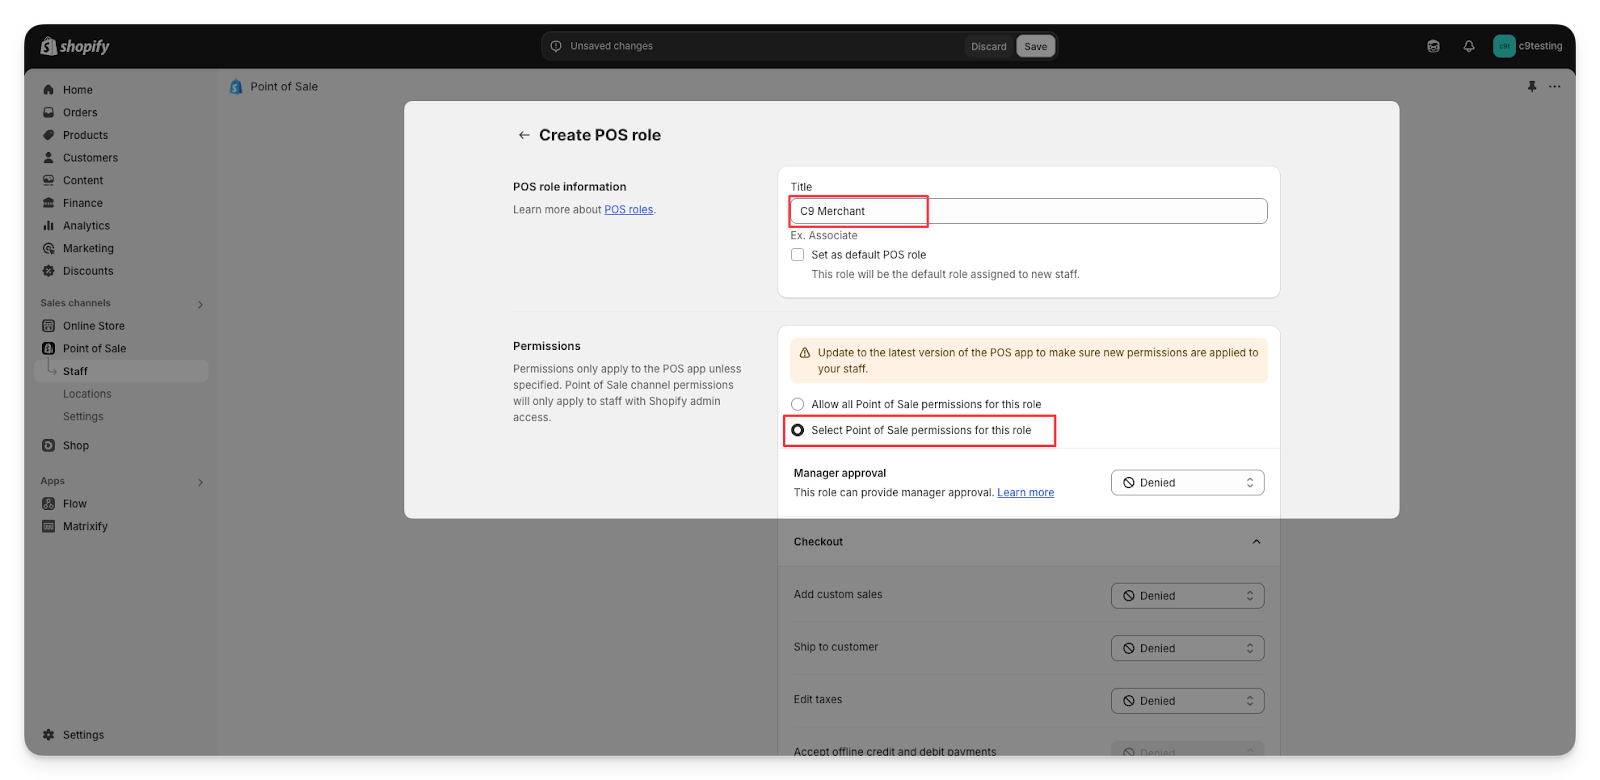
Task: Open the three-dot more actions menu
Action: coord(1554,87)
